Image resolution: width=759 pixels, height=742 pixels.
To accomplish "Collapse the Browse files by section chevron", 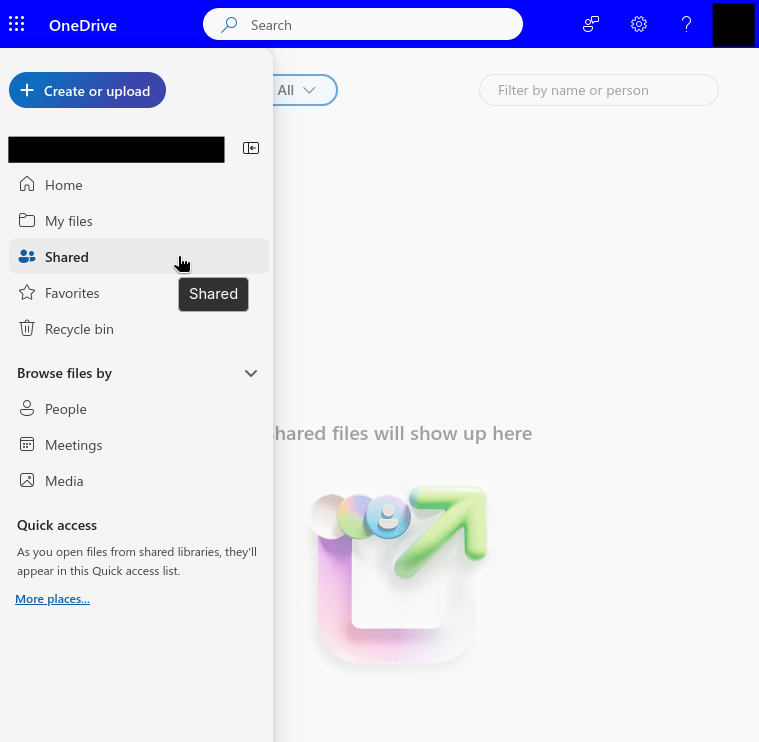I will pyautogui.click(x=251, y=373).
